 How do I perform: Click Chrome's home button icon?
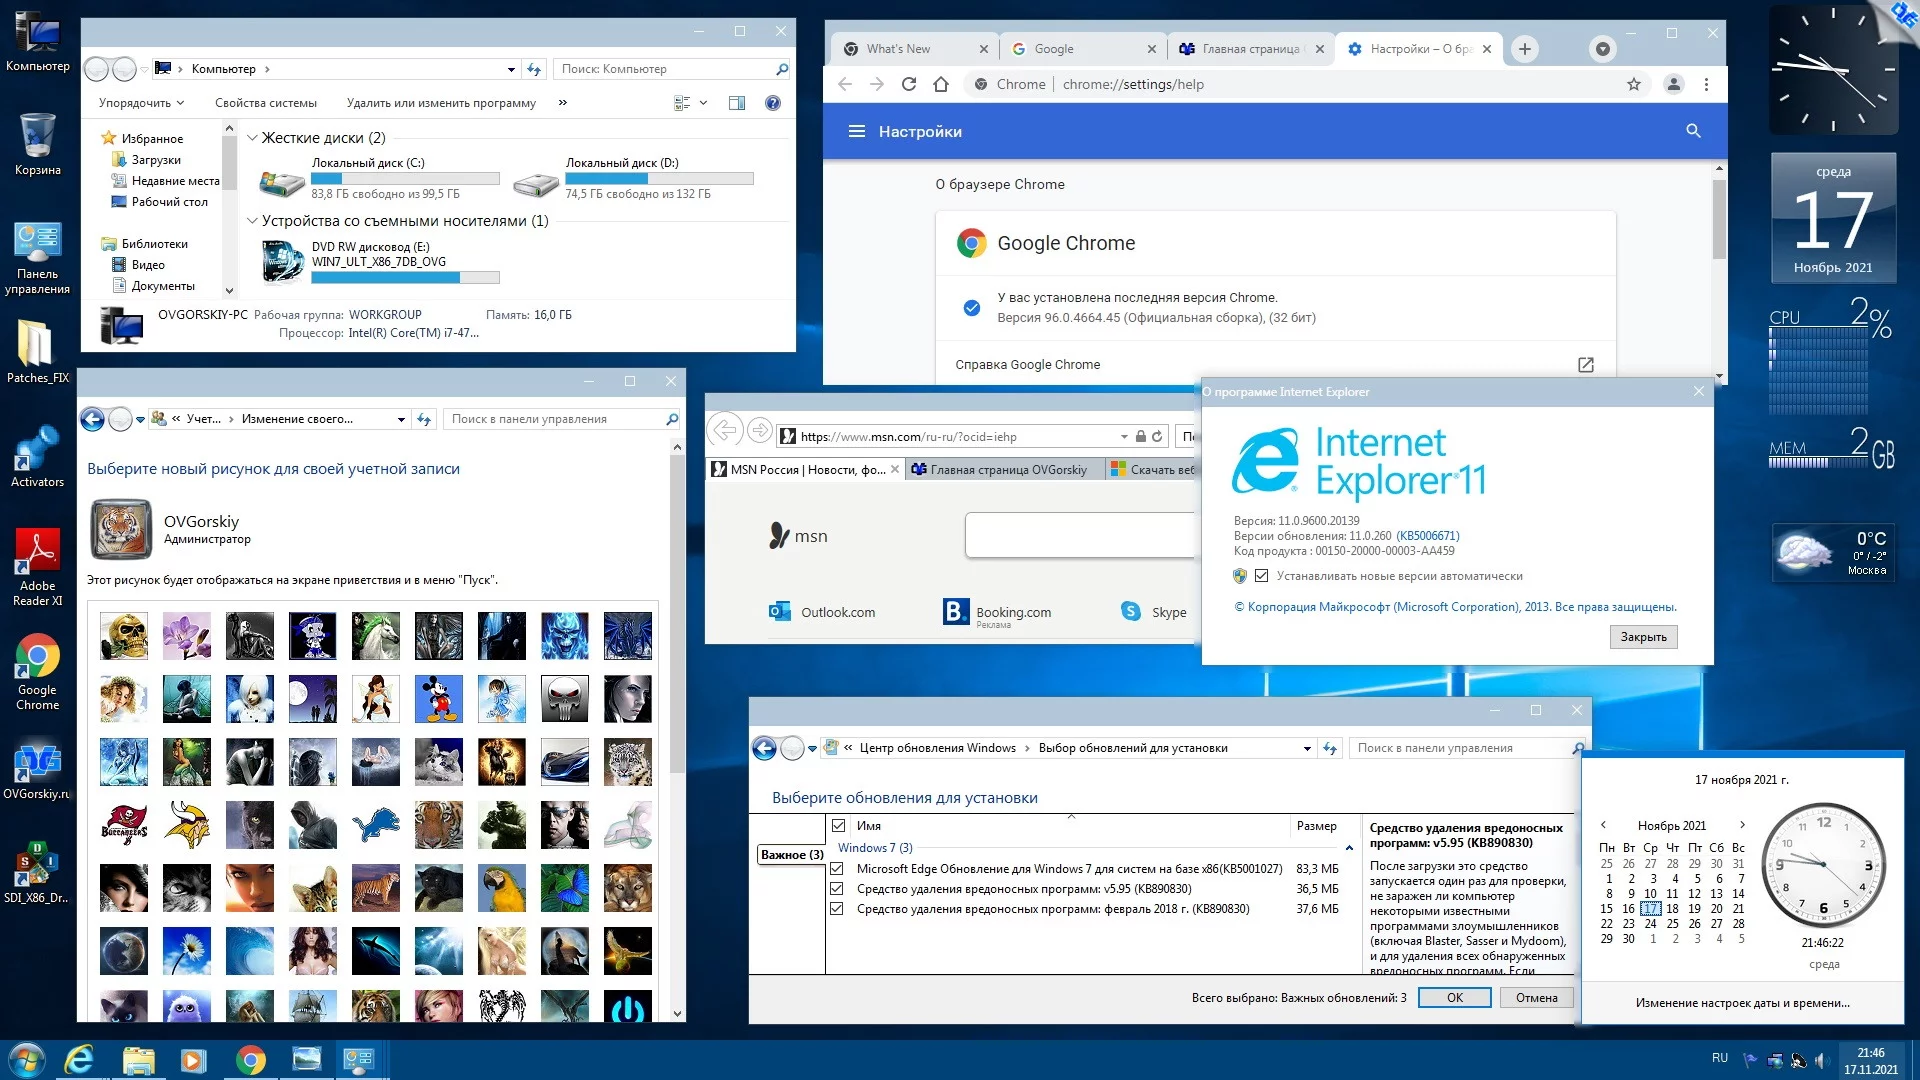pyautogui.click(x=940, y=84)
